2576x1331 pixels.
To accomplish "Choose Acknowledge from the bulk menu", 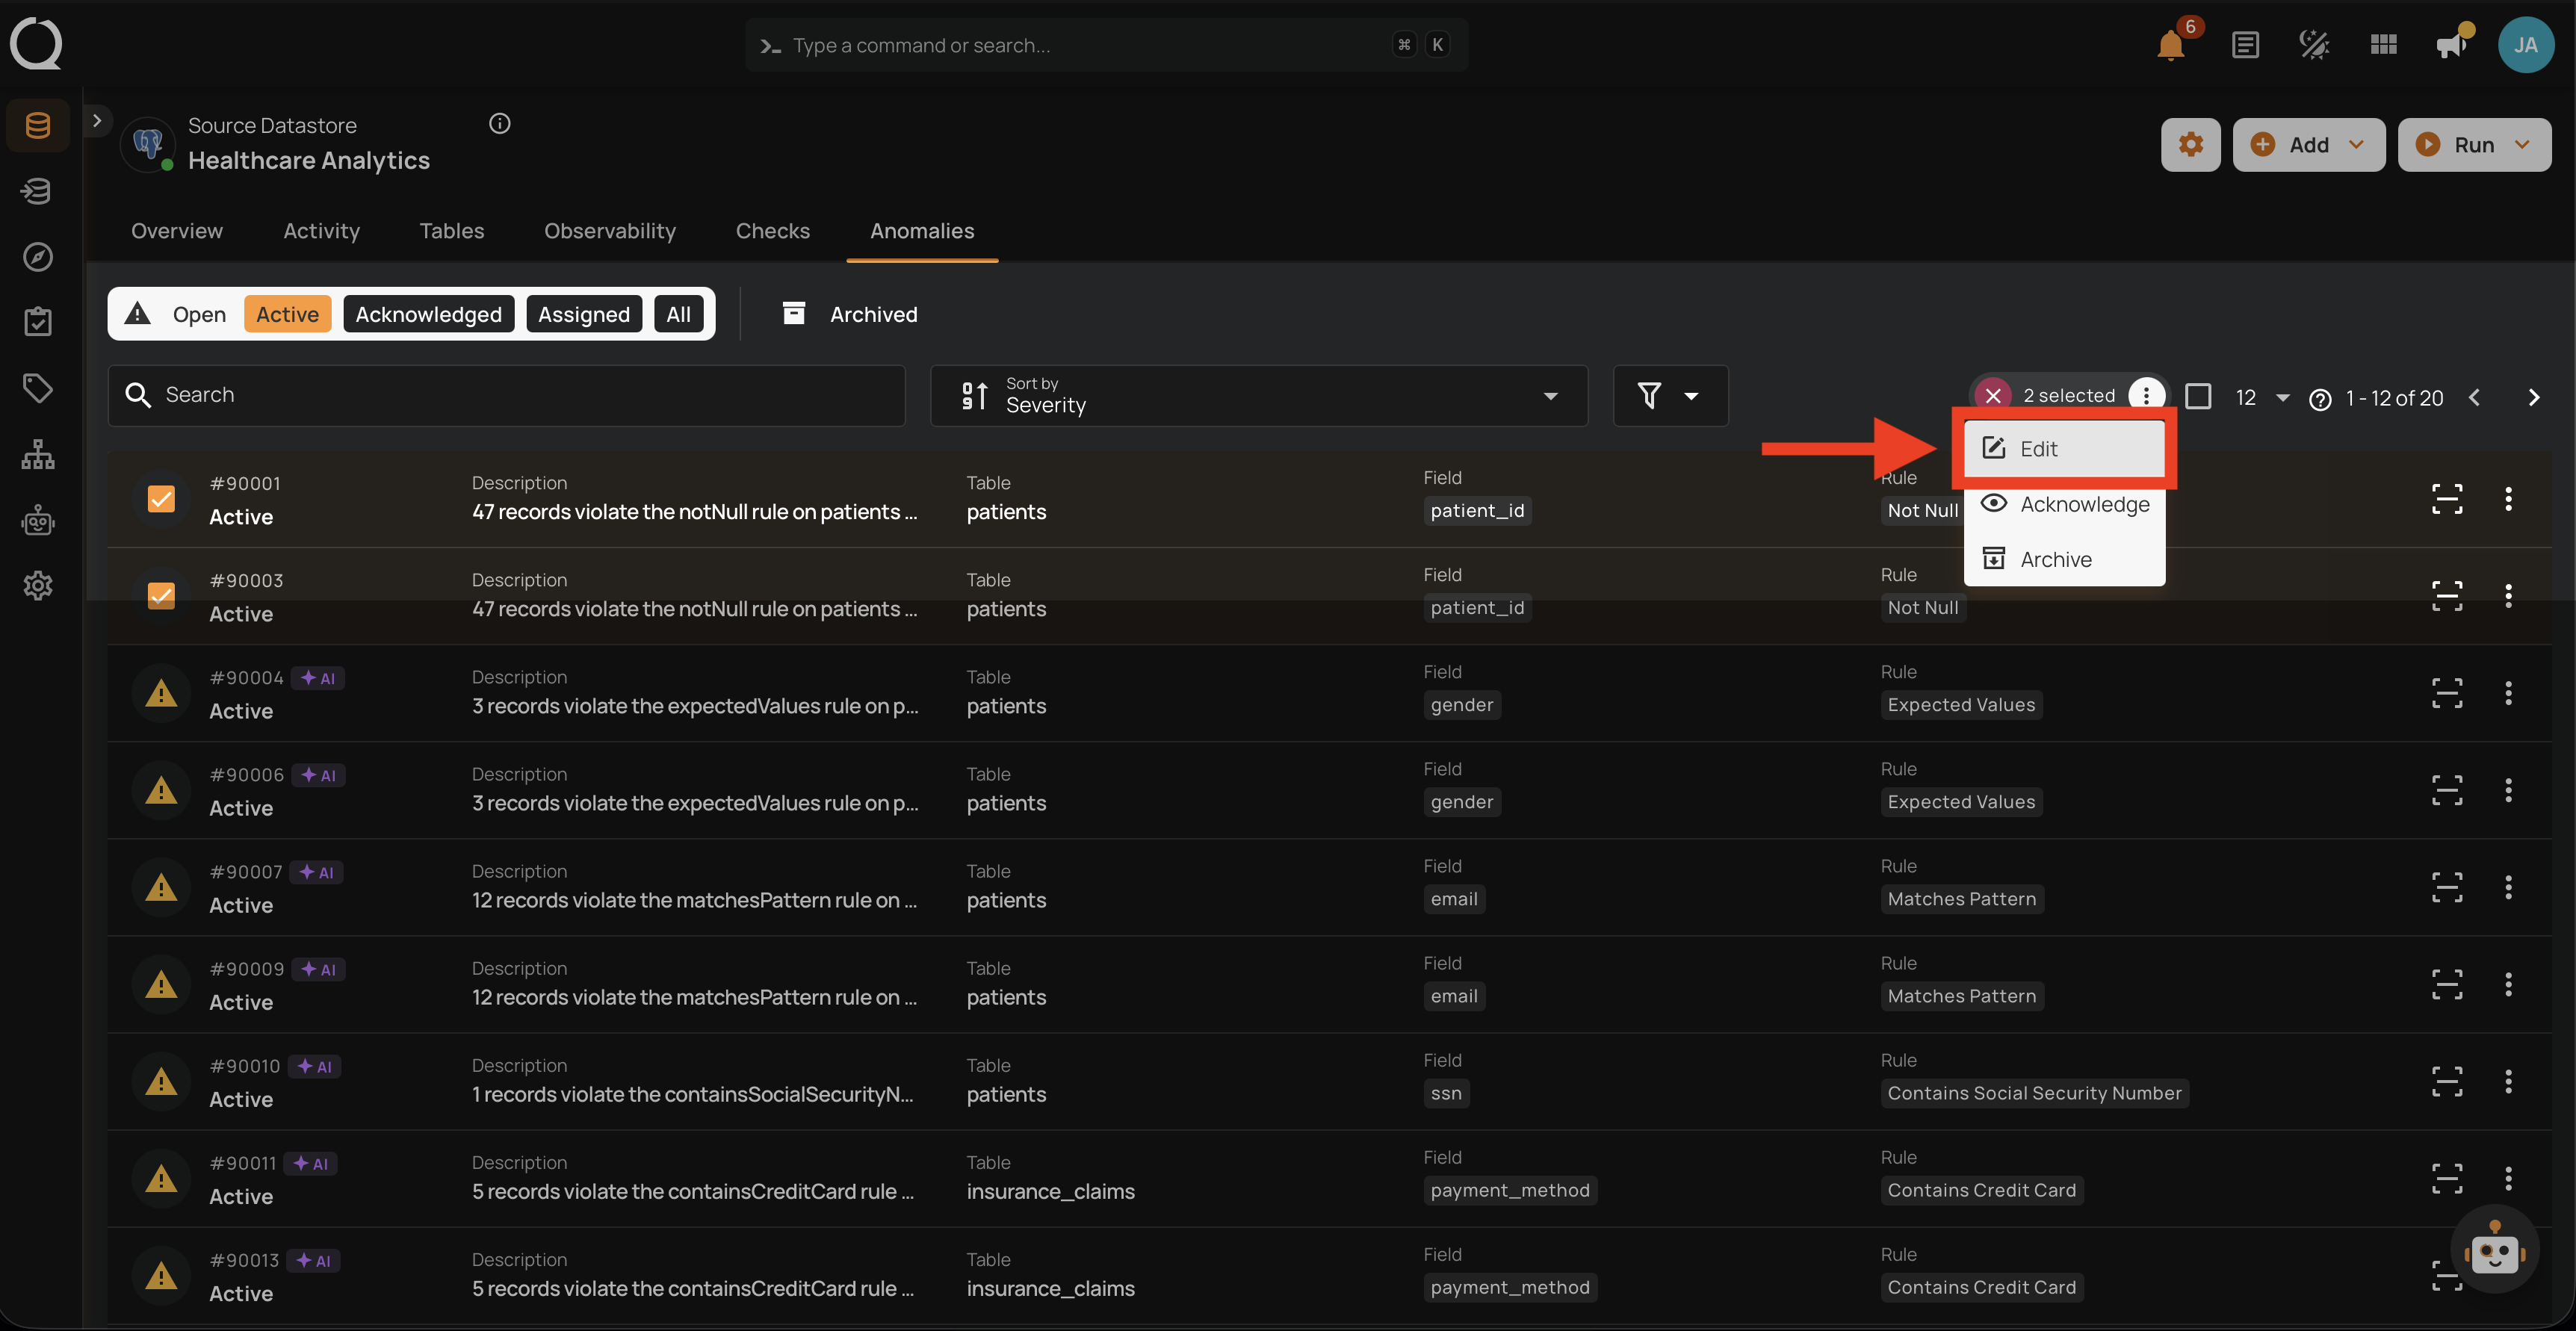I will pyautogui.click(x=2064, y=504).
